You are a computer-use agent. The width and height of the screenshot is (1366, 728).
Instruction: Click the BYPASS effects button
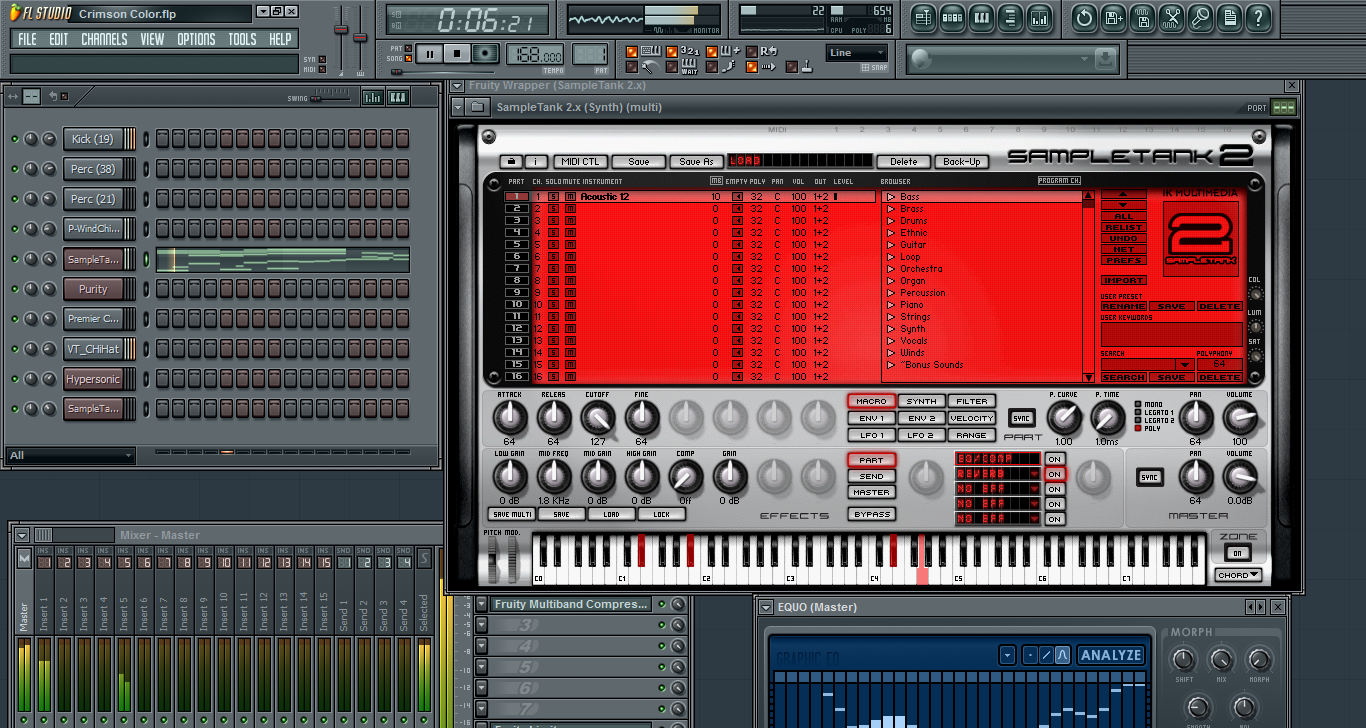point(872,514)
